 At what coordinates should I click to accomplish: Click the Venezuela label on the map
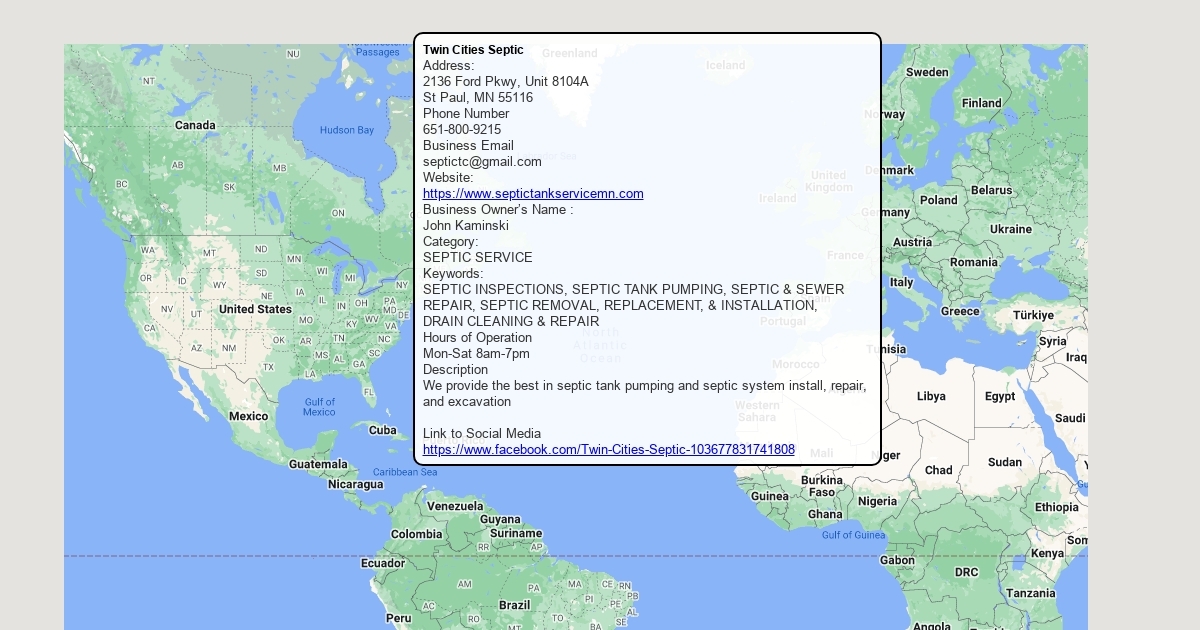tap(455, 506)
